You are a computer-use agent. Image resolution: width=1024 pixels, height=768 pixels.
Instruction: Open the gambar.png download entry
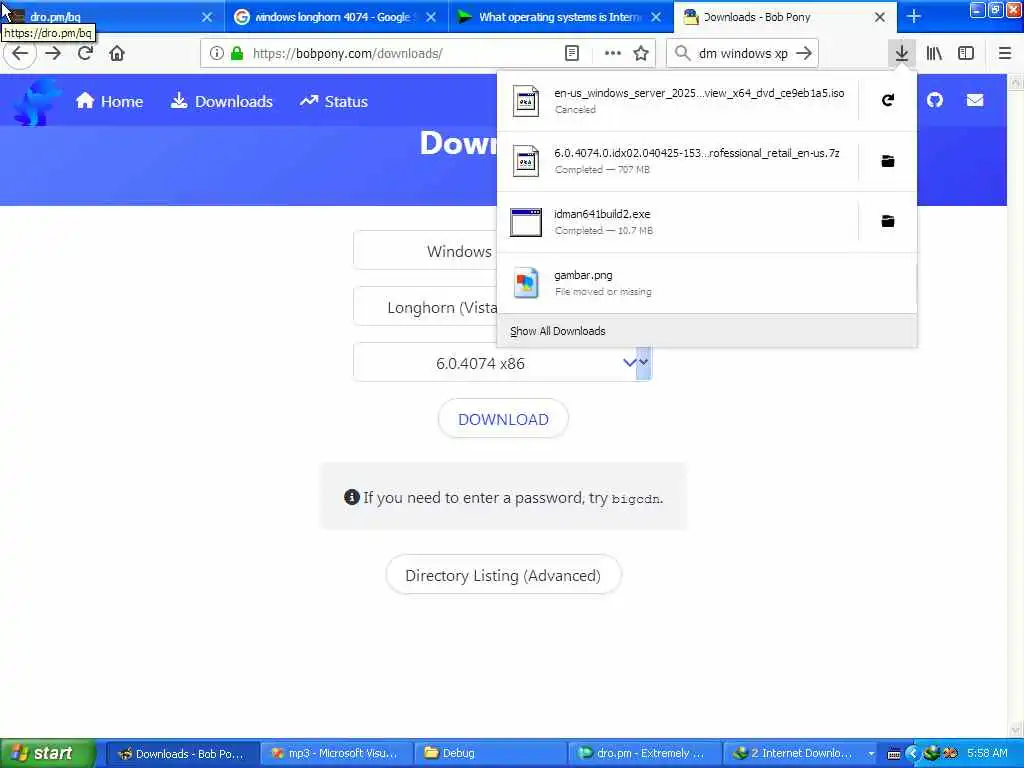[x=707, y=283]
